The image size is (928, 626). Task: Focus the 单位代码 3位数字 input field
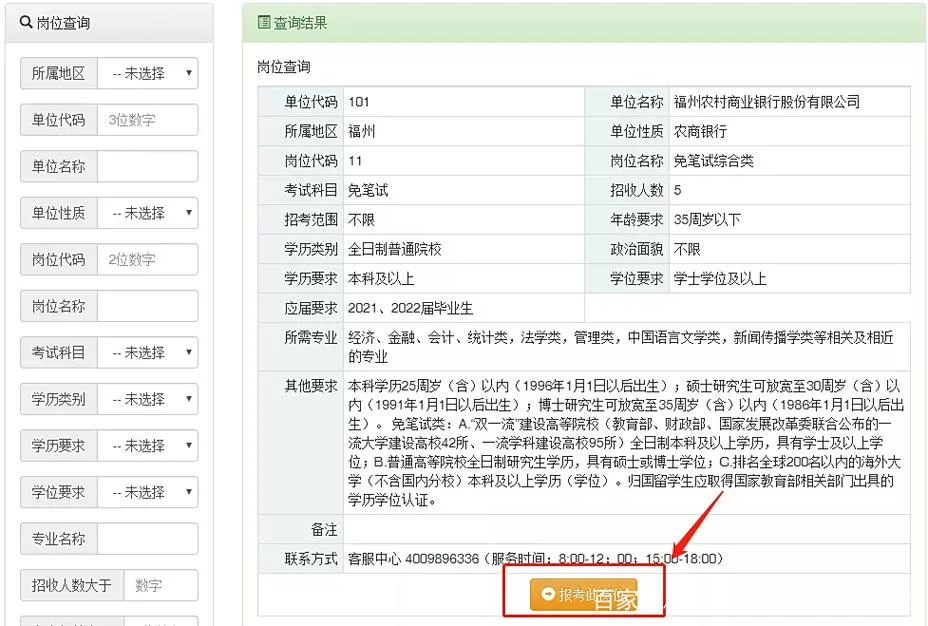147,120
